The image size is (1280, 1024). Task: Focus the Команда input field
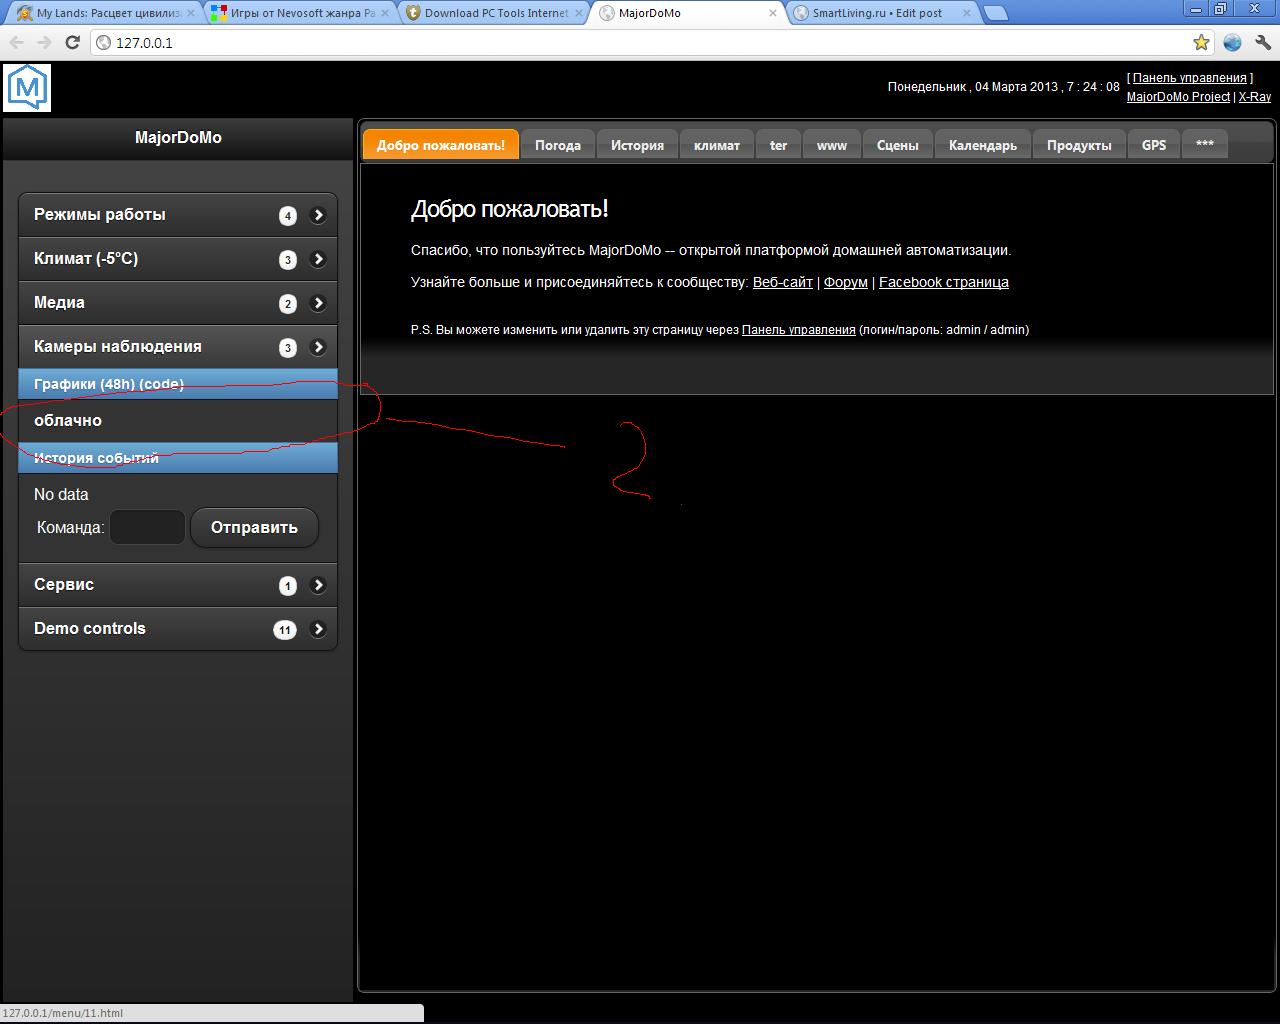pos(147,527)
